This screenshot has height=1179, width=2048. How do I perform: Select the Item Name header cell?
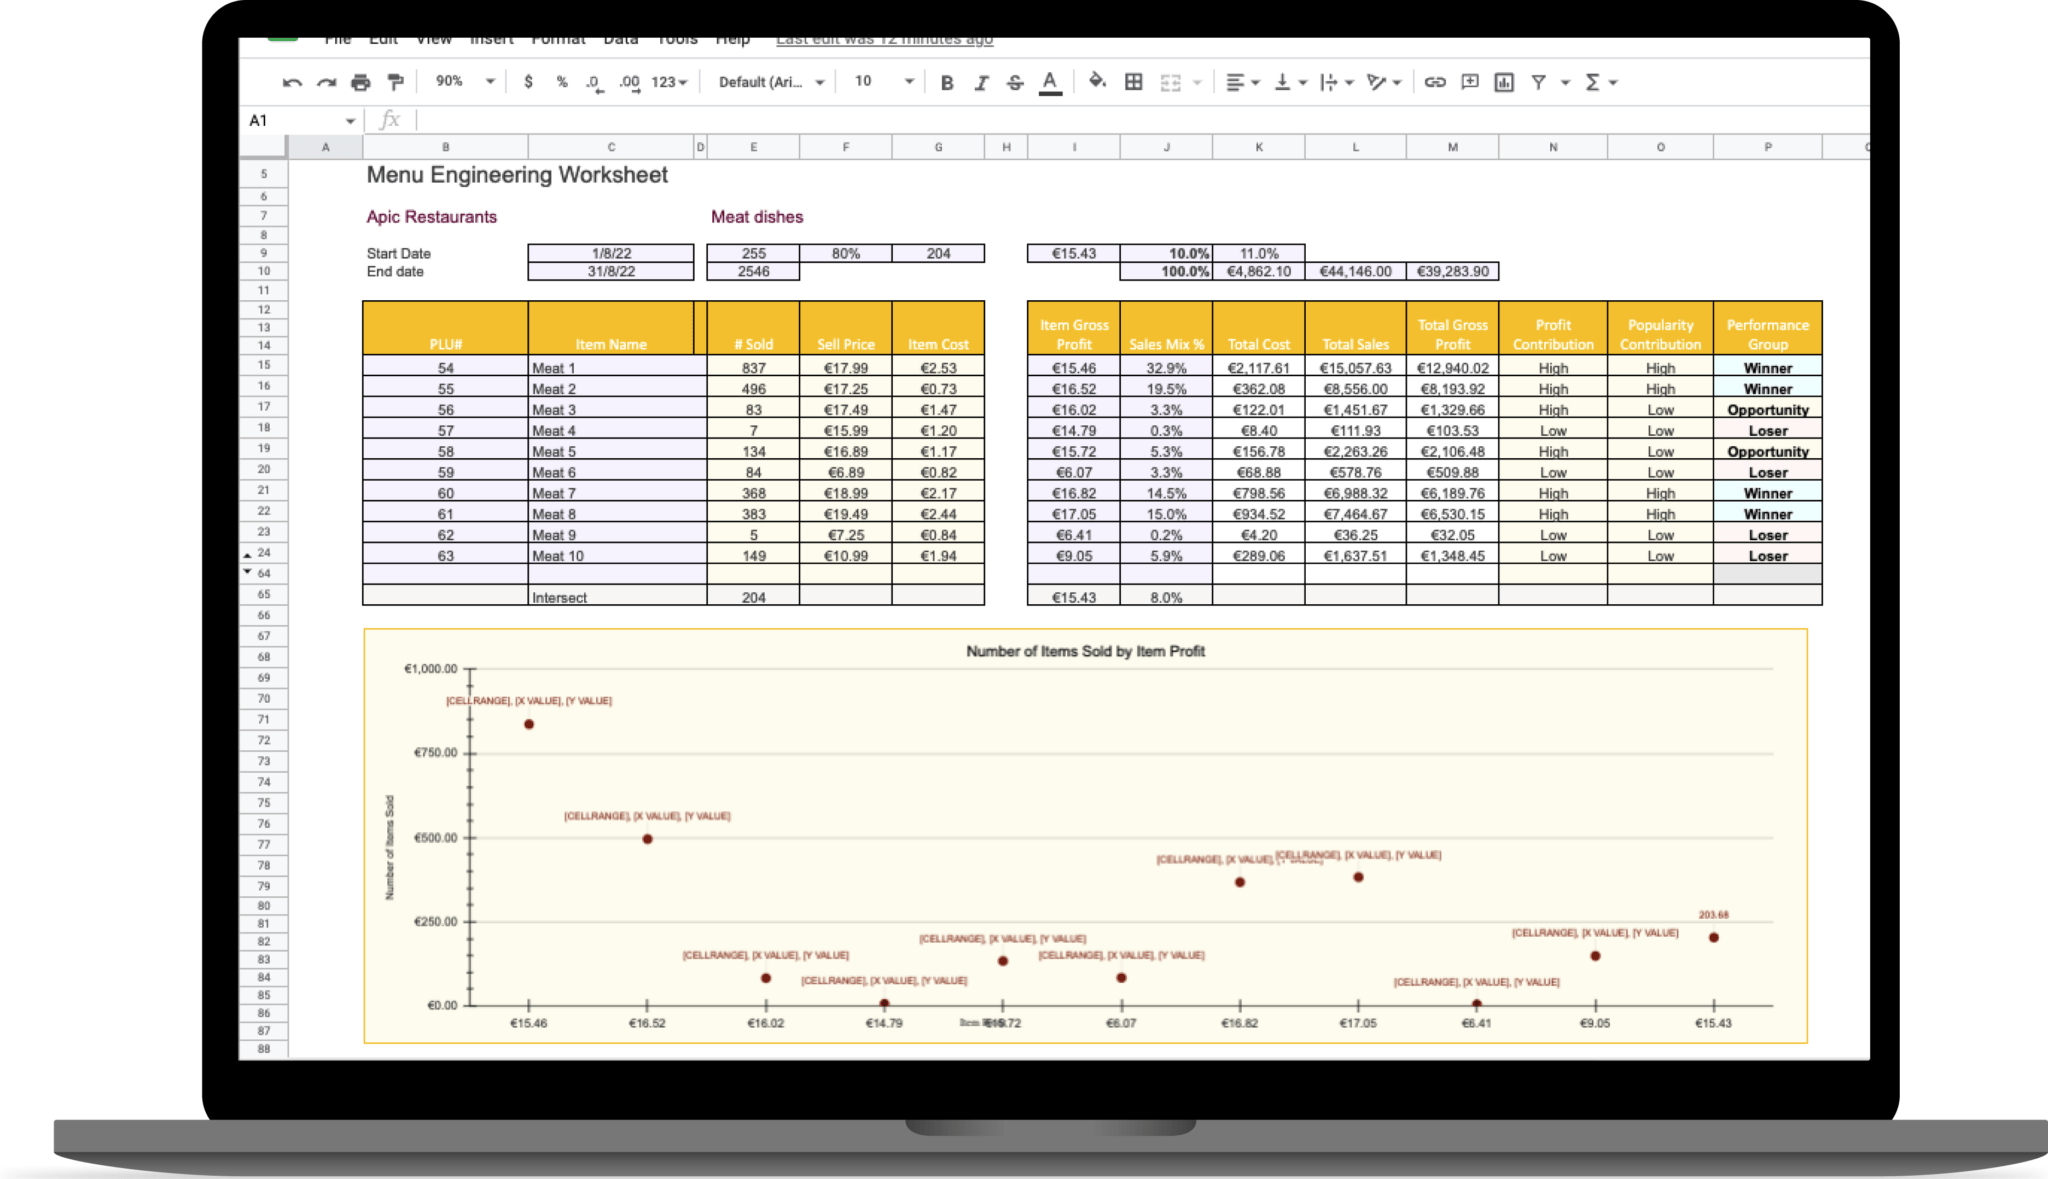pyautogui.click(x=611, y=328)
